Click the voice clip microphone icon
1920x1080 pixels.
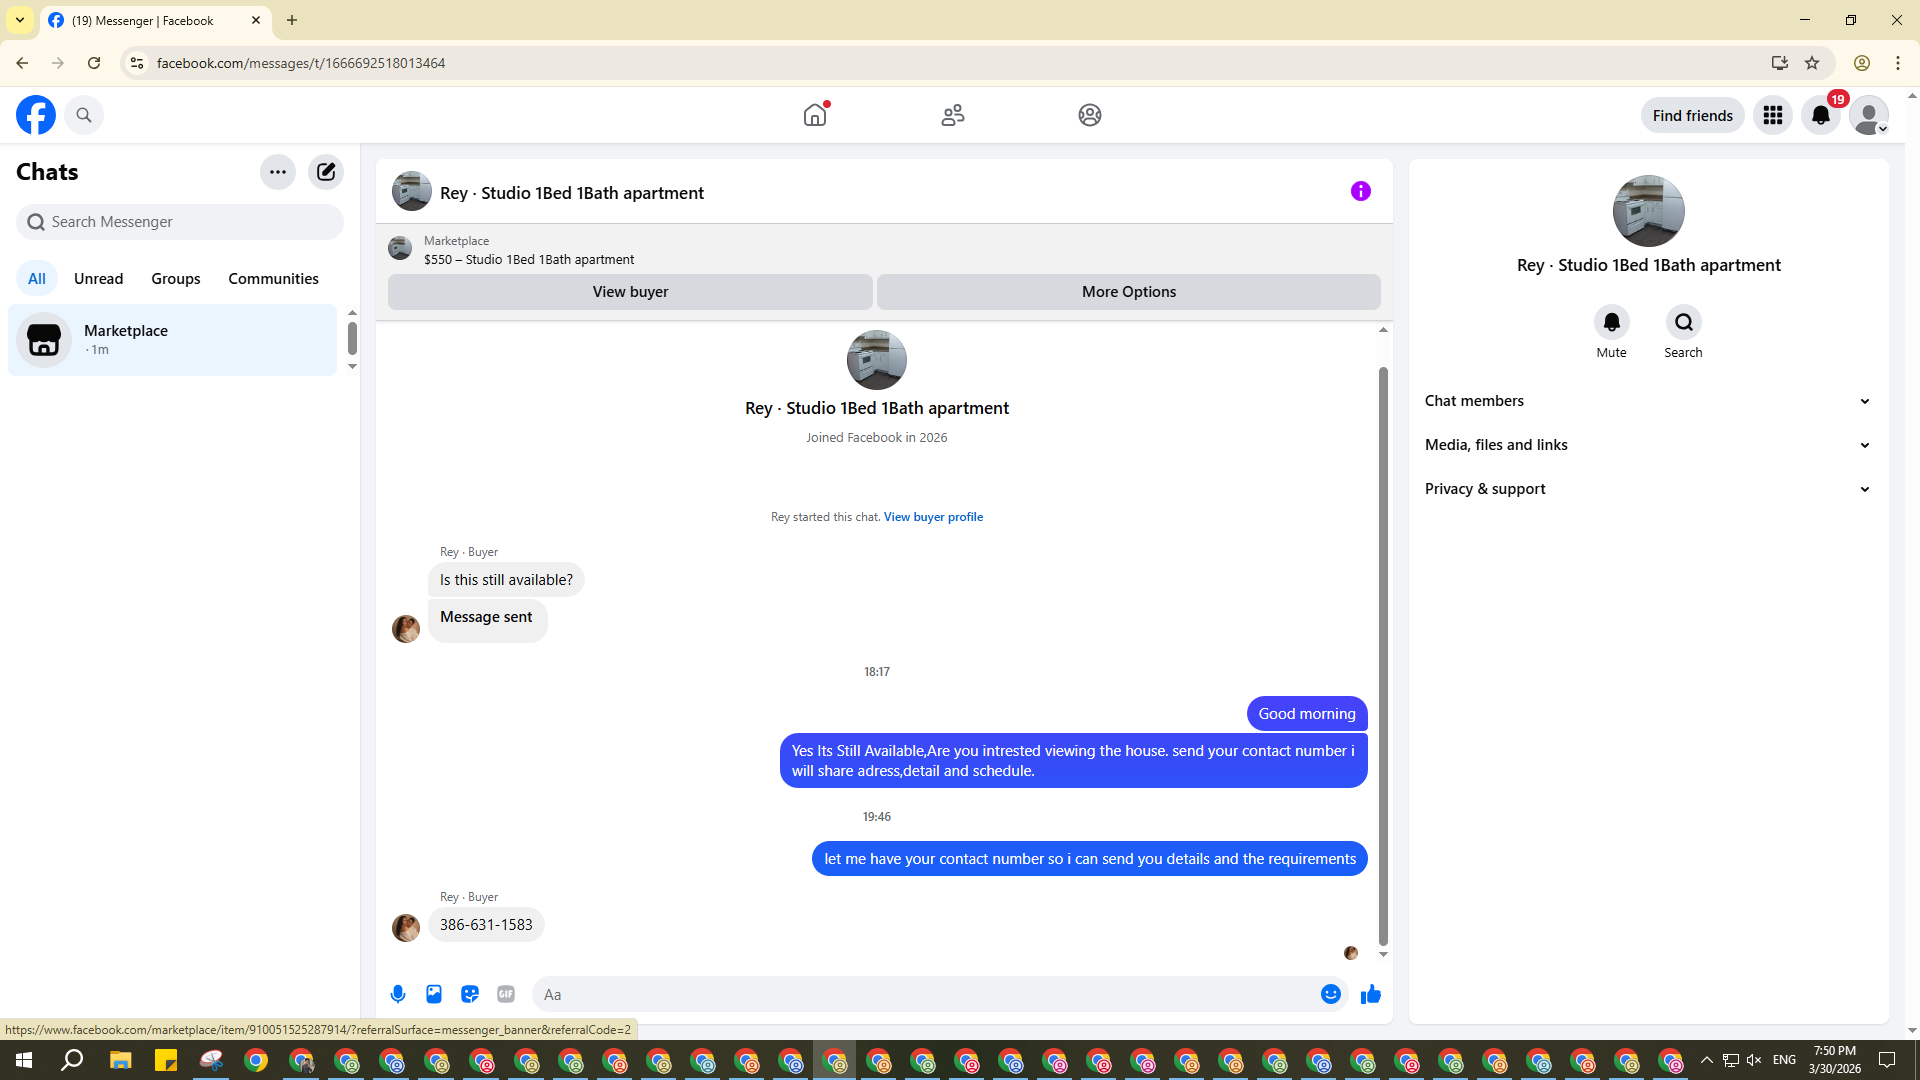398,994
